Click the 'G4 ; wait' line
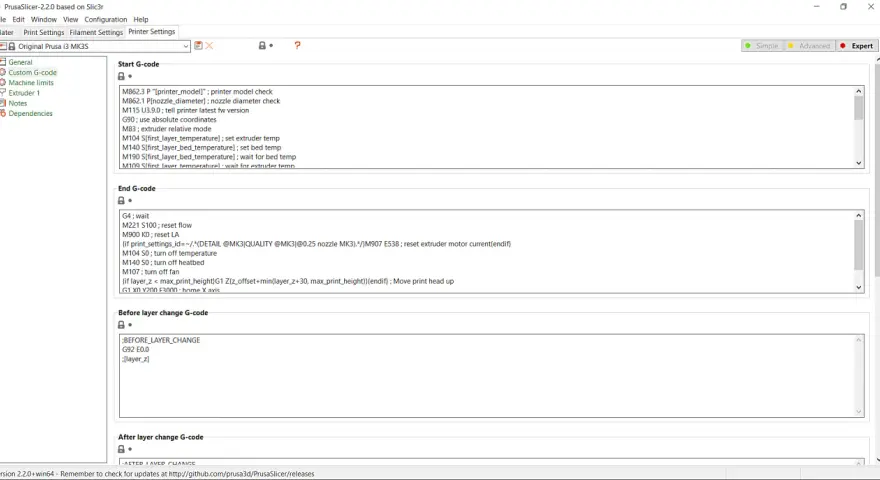The height and width of the screenshot is (480, 880). coord(136,216)
